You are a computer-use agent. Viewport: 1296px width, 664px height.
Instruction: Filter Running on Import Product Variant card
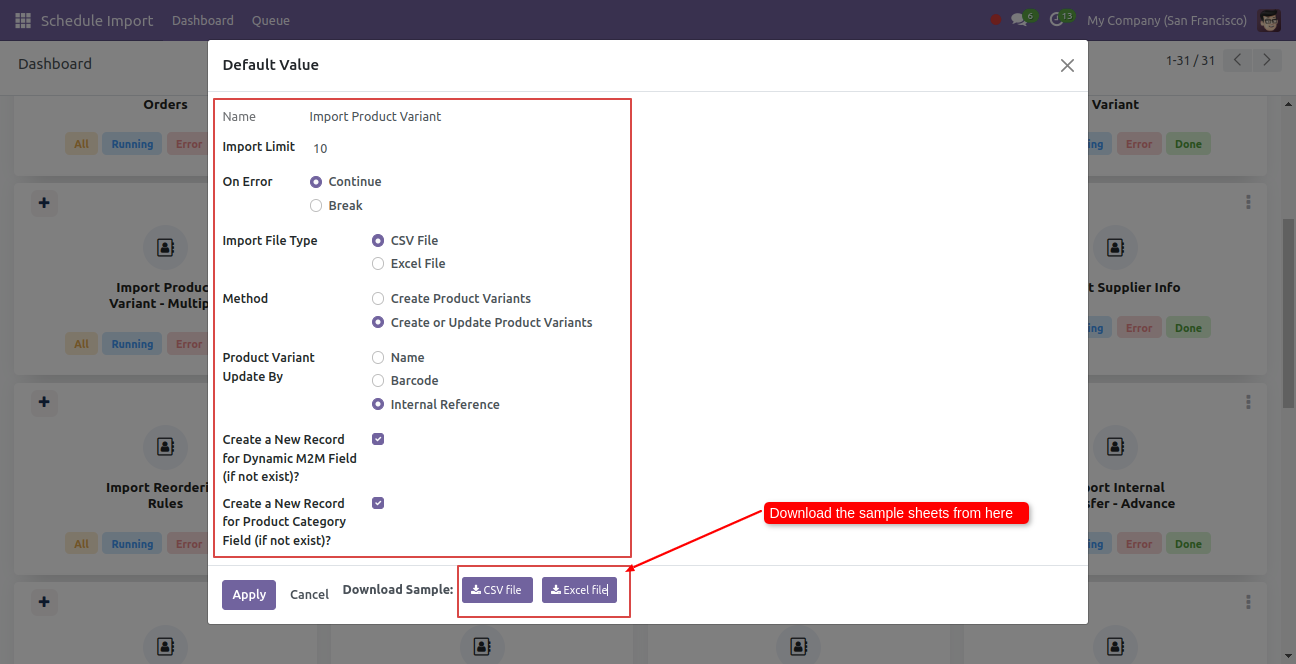132,344
